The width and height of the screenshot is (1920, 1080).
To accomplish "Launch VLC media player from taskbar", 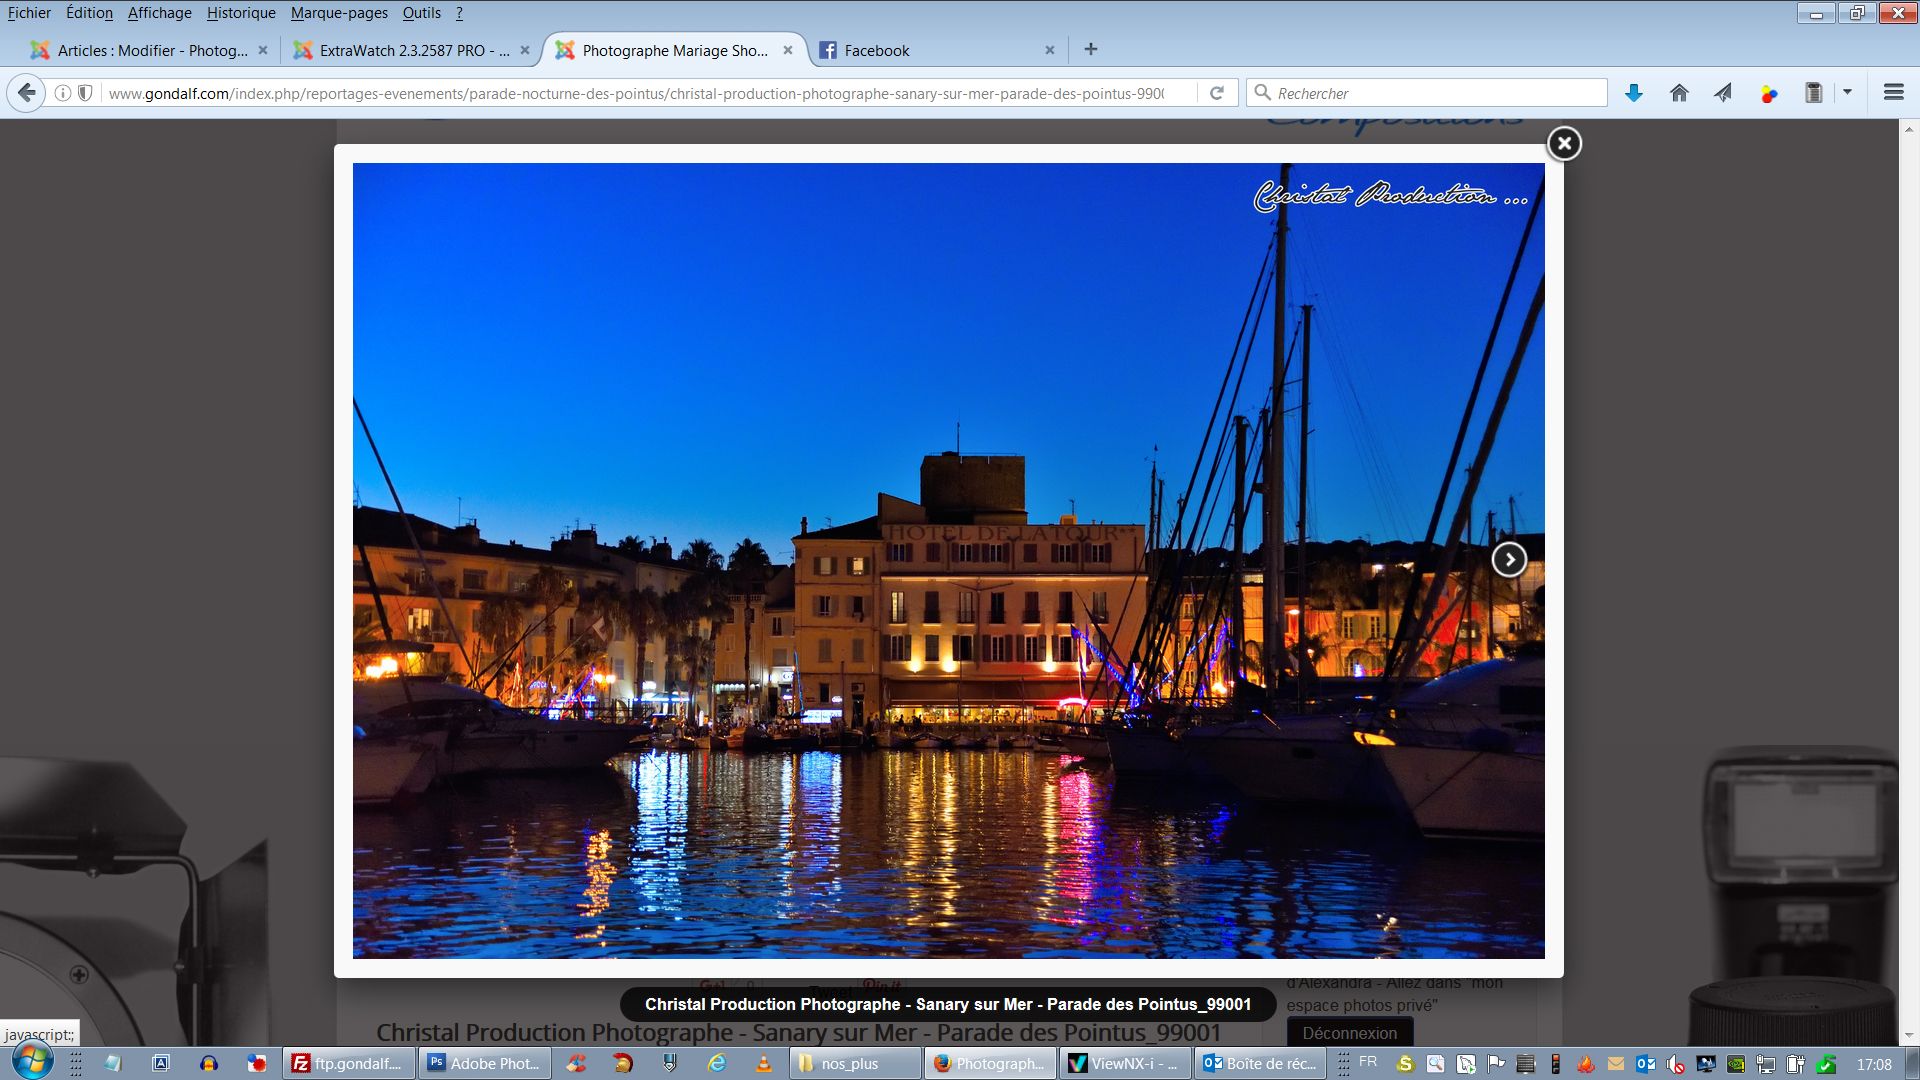I will (x=764, y=1063).
